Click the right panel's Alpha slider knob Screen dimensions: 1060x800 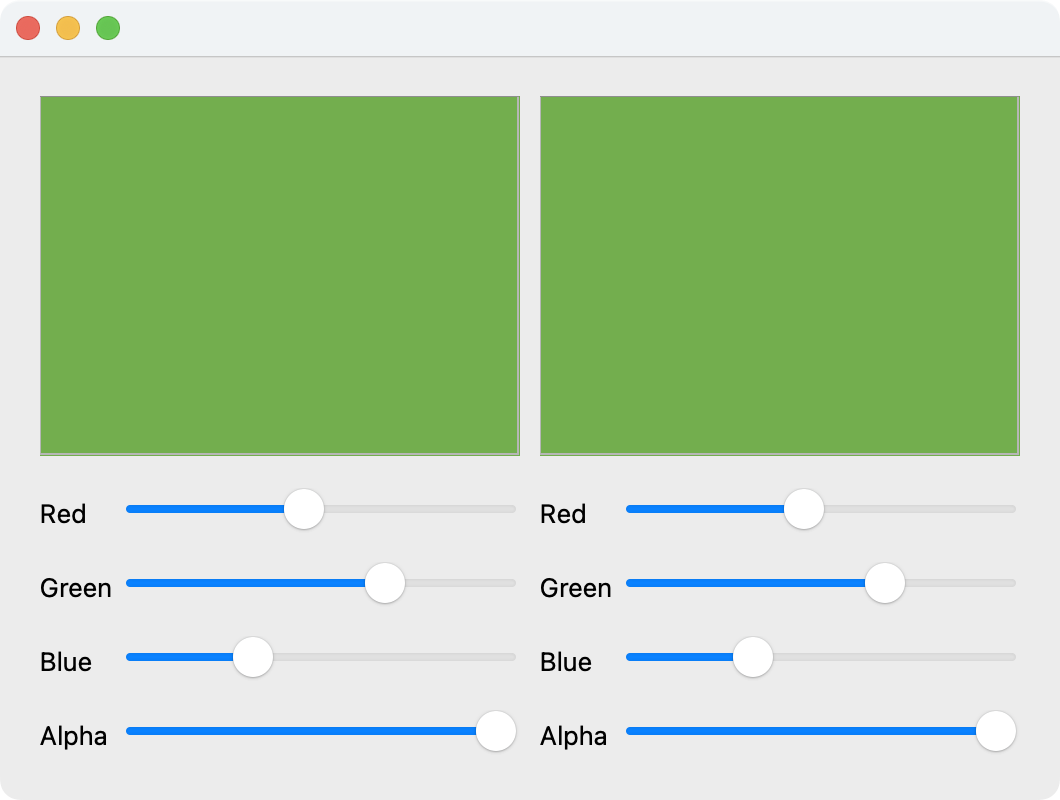(x=996, y=731)
